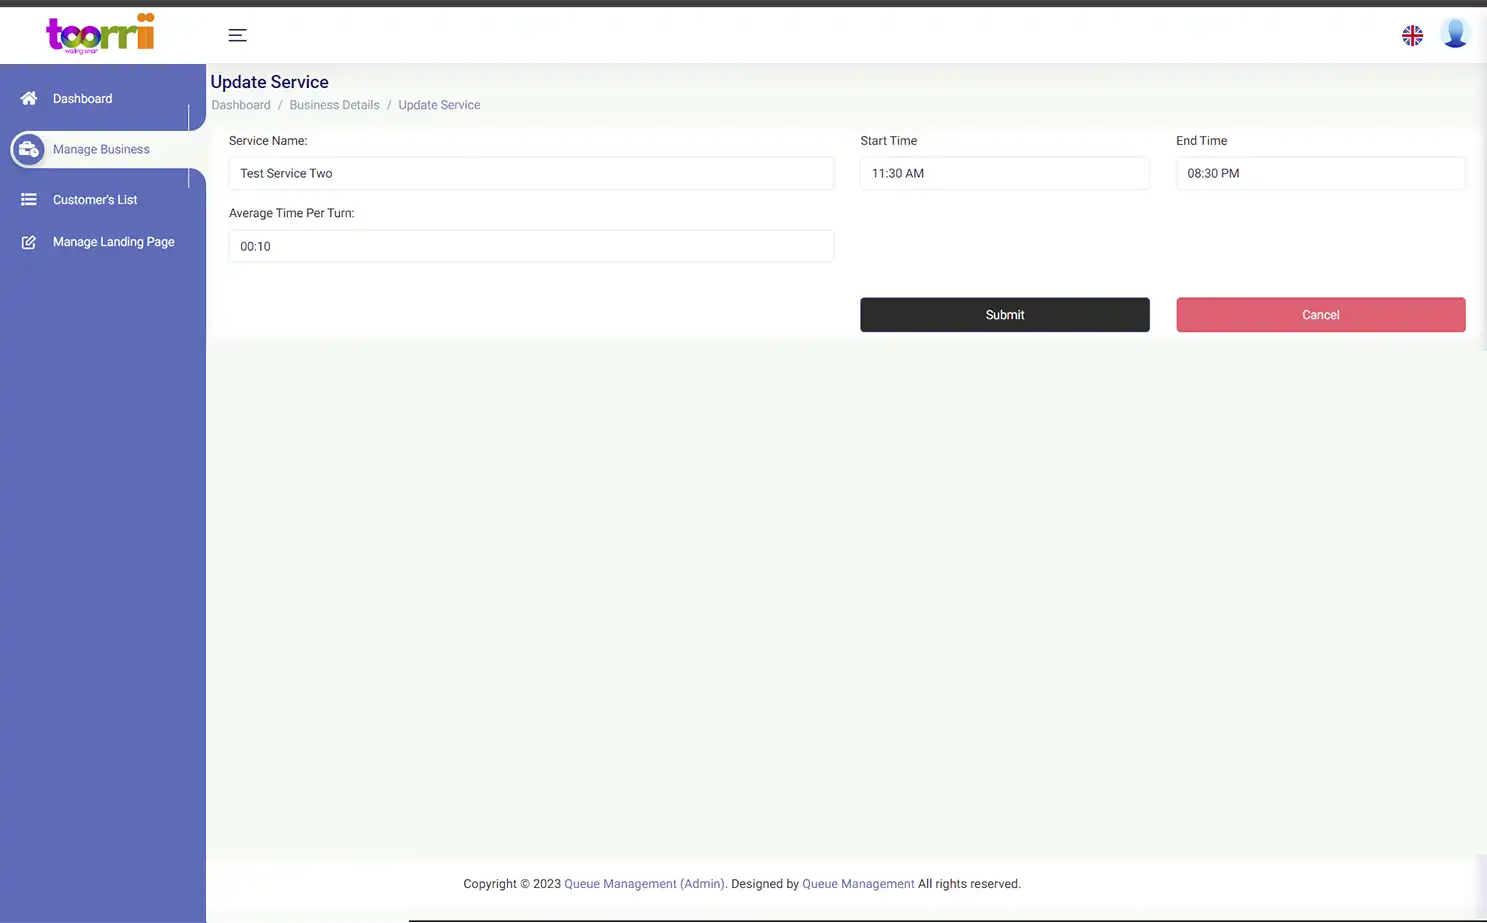Open the Start Time picker
The height and width of the screenshot is (923, 1487).
coord(1004,173)
